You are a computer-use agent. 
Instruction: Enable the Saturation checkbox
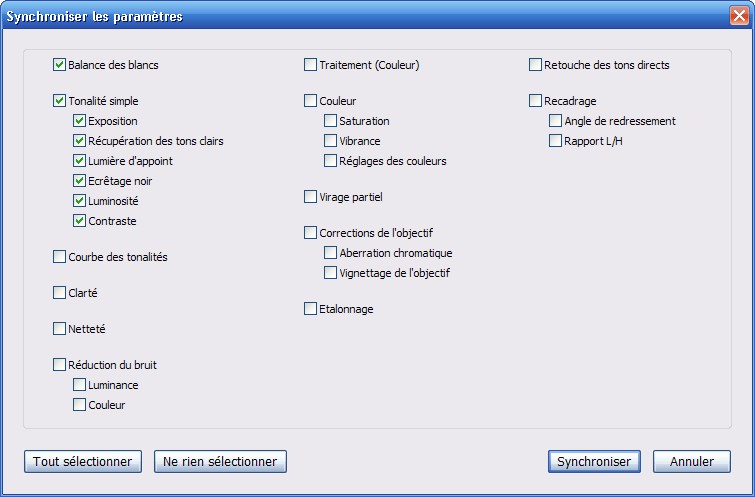pos(330,121)
